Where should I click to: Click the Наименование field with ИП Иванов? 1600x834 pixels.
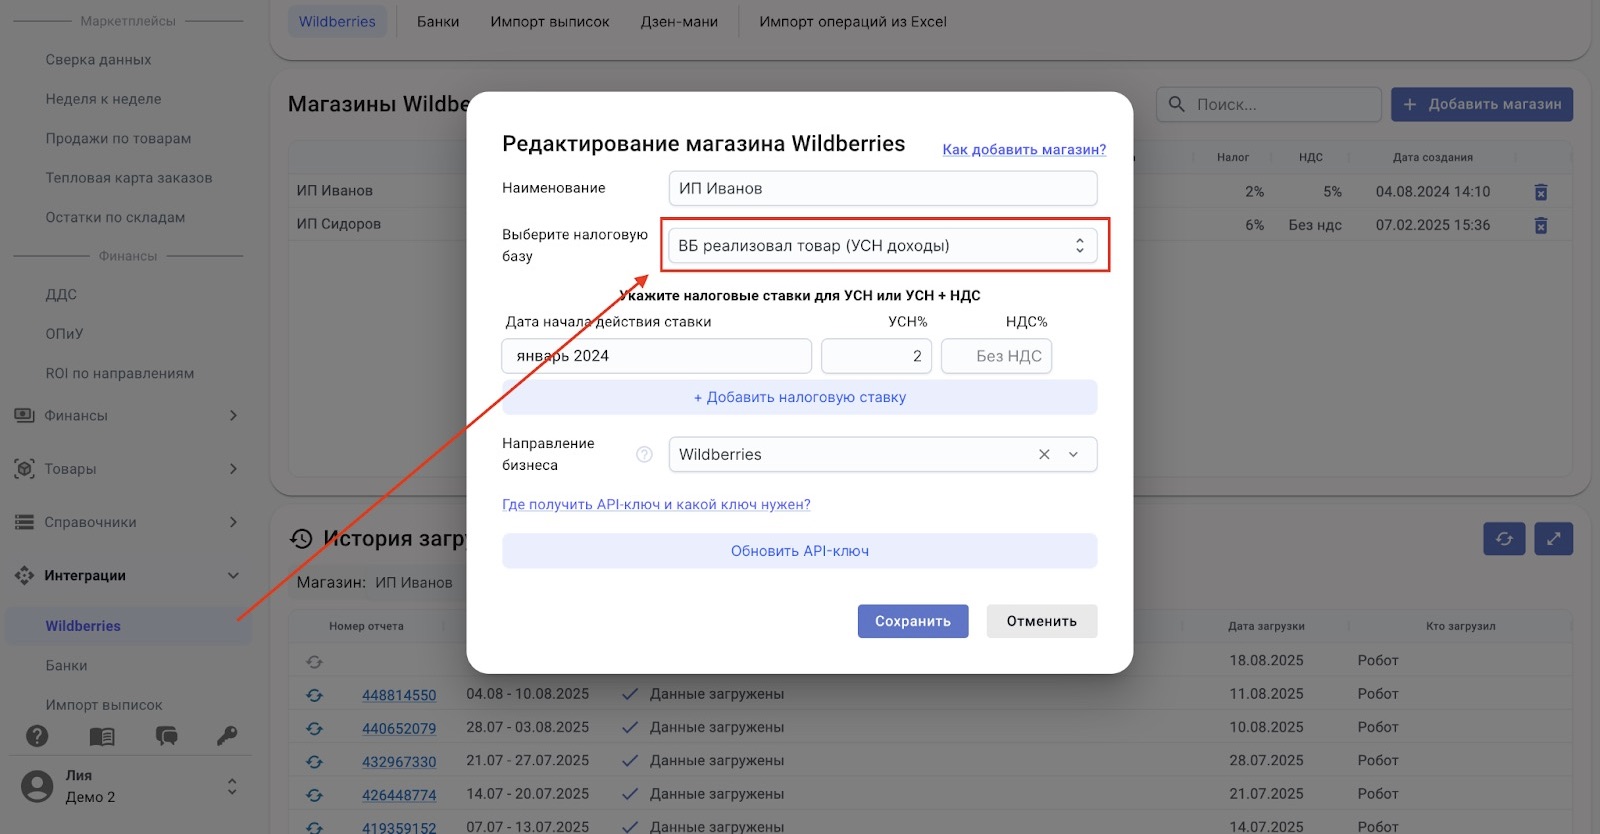(883, 188)
